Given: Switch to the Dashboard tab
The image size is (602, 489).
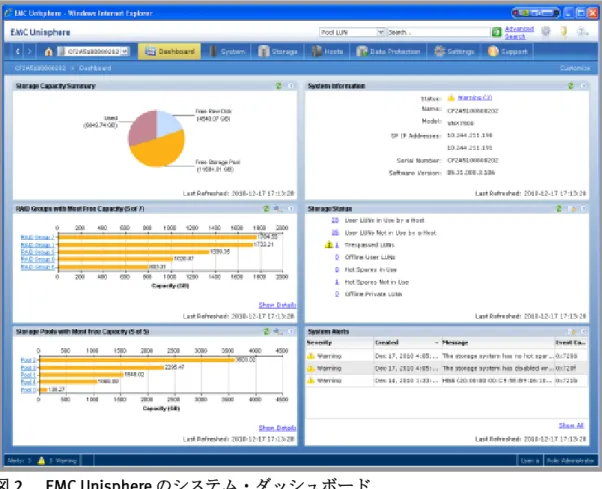Looking at the screenshot, I should [x=169, y=51].
